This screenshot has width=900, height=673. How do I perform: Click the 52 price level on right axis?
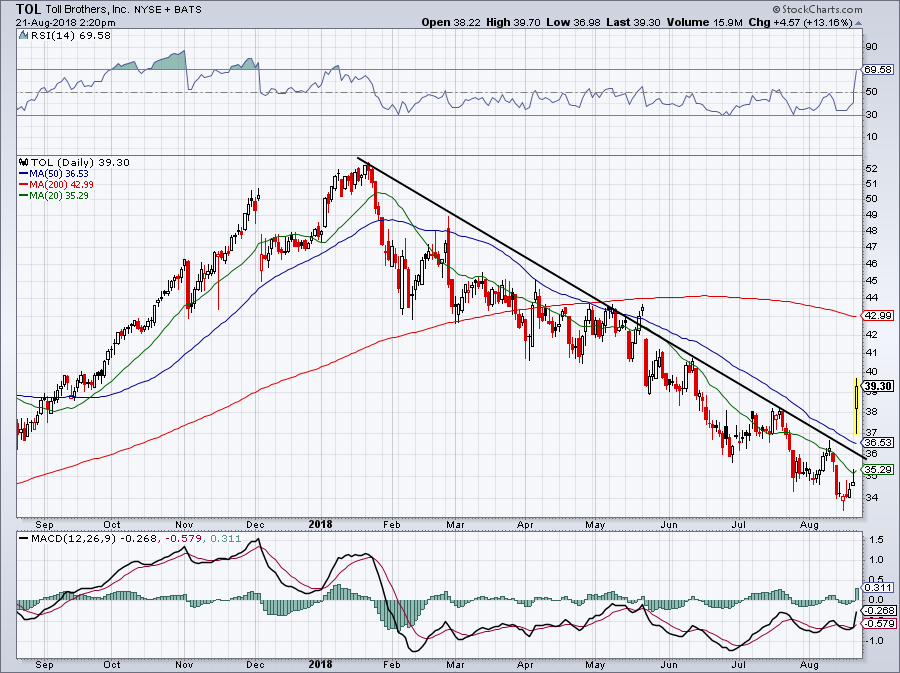[871, 168]
